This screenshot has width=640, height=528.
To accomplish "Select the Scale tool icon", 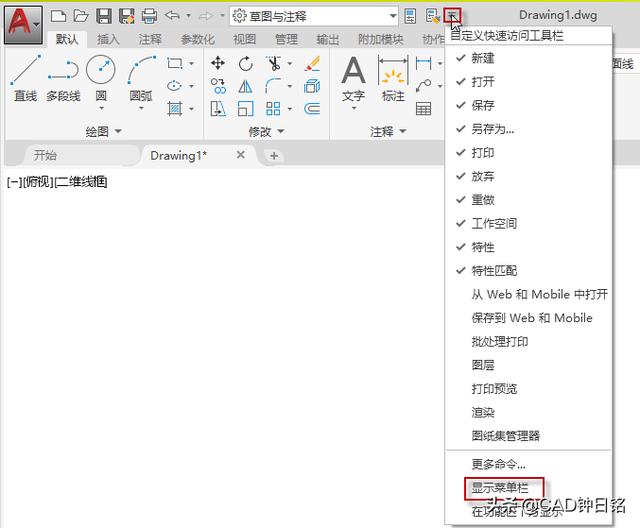I will click(245, 109).
